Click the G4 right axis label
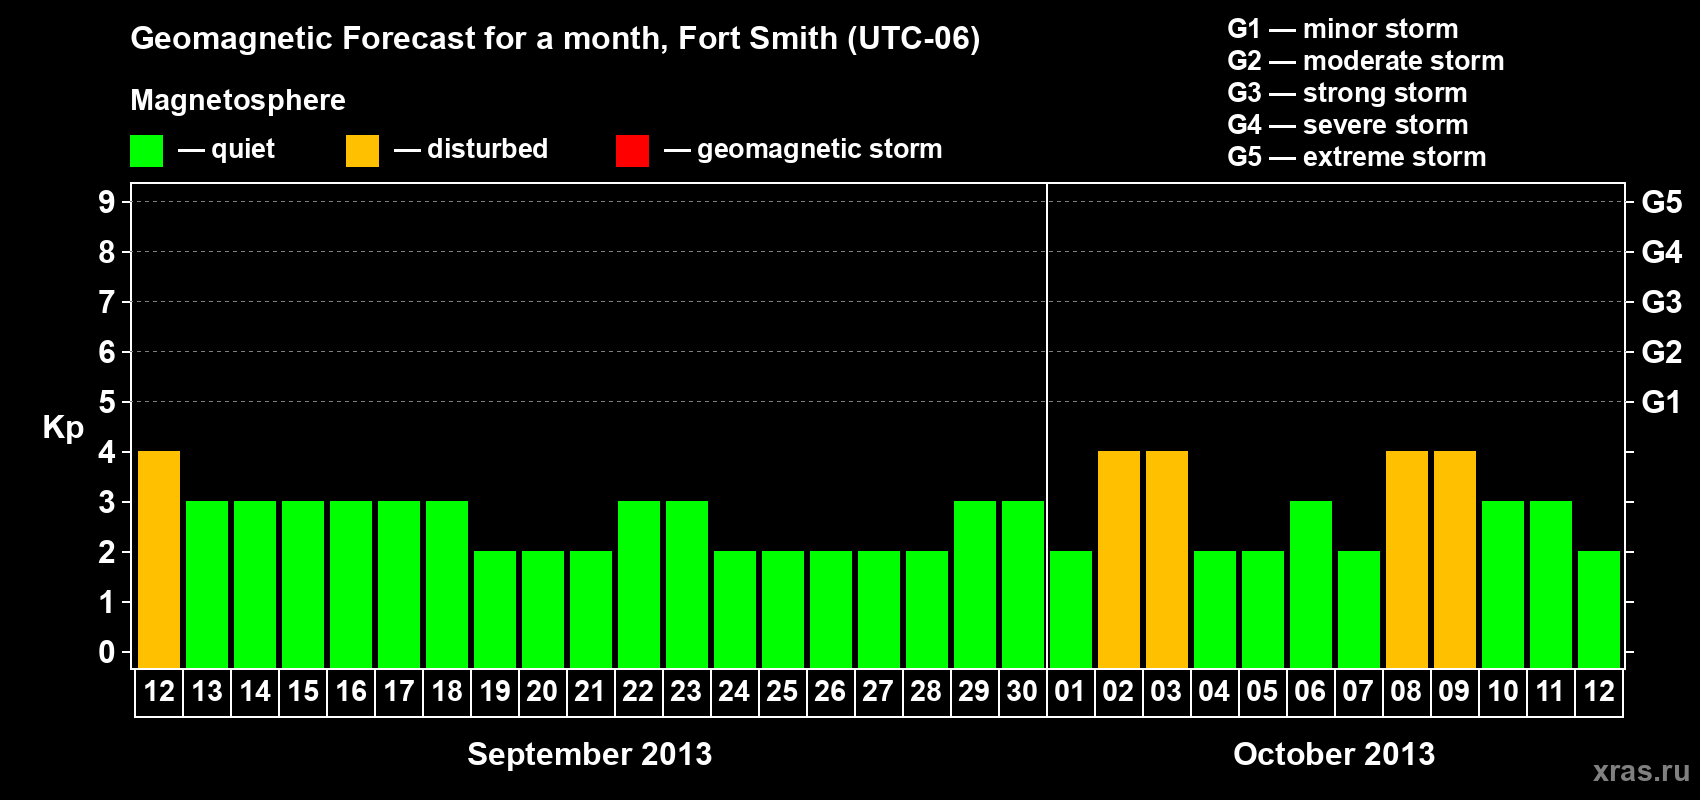Image resolution: width=1700 pixels, height=800 pixels. [1662, 252]
